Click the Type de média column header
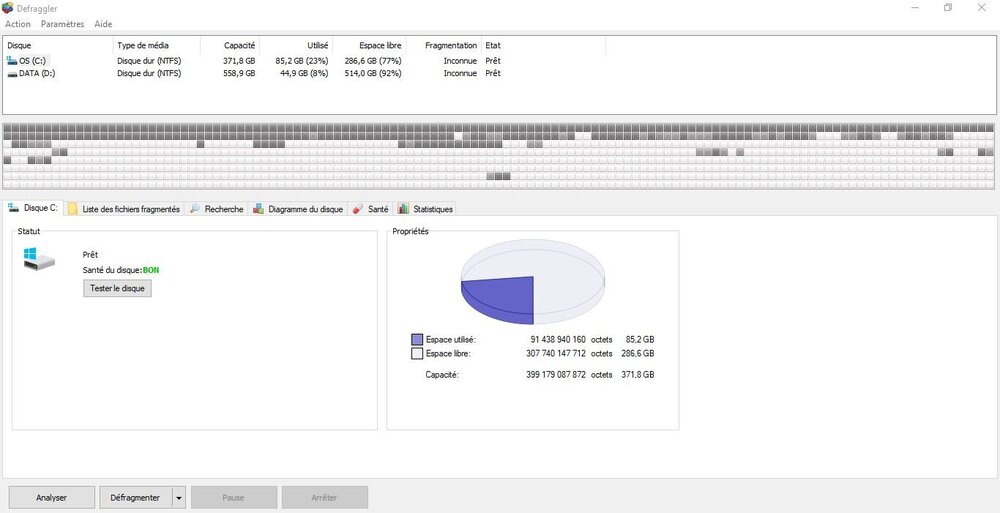This screenshot has height=513, width=1000. point(157,45)
